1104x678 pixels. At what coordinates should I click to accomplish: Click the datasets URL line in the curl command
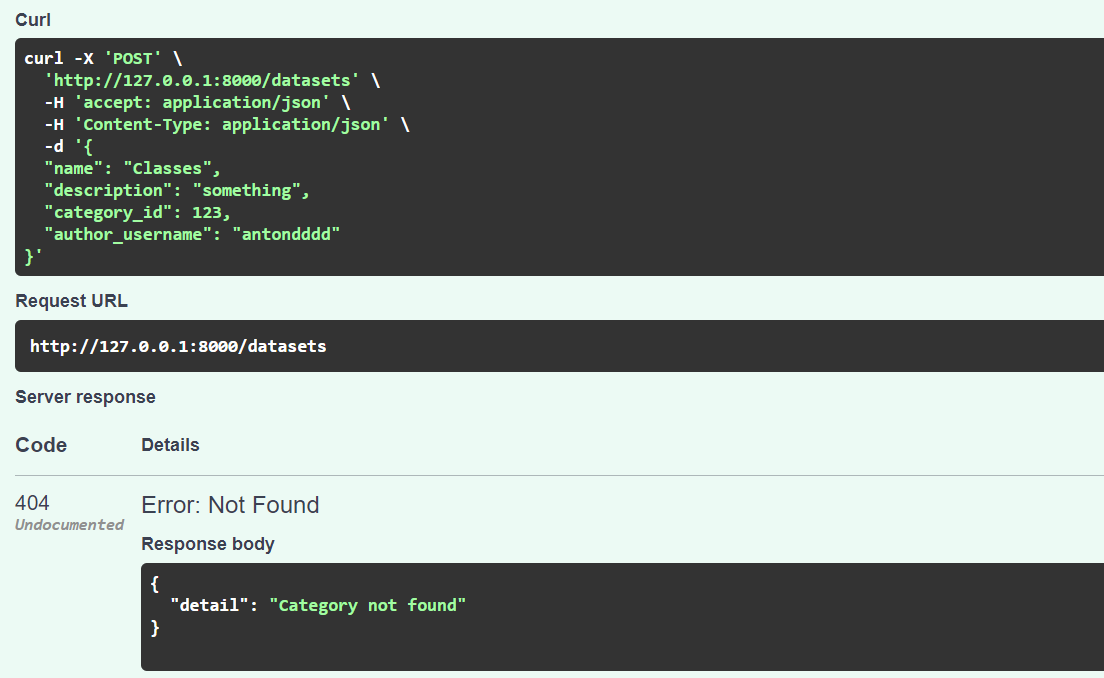(x=212, y=81)
